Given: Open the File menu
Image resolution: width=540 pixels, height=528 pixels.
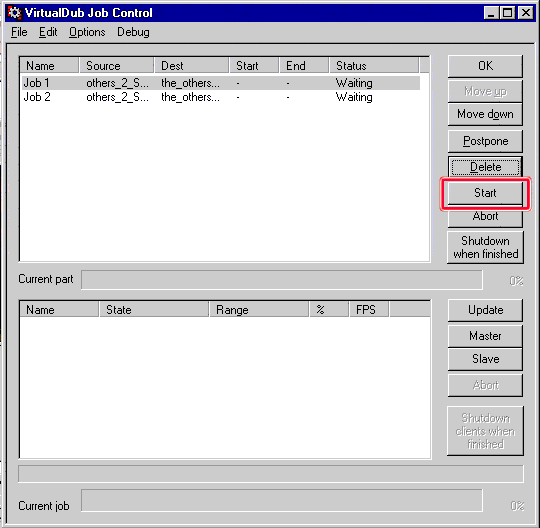Looking at the screenshot, I should point(19,32).
